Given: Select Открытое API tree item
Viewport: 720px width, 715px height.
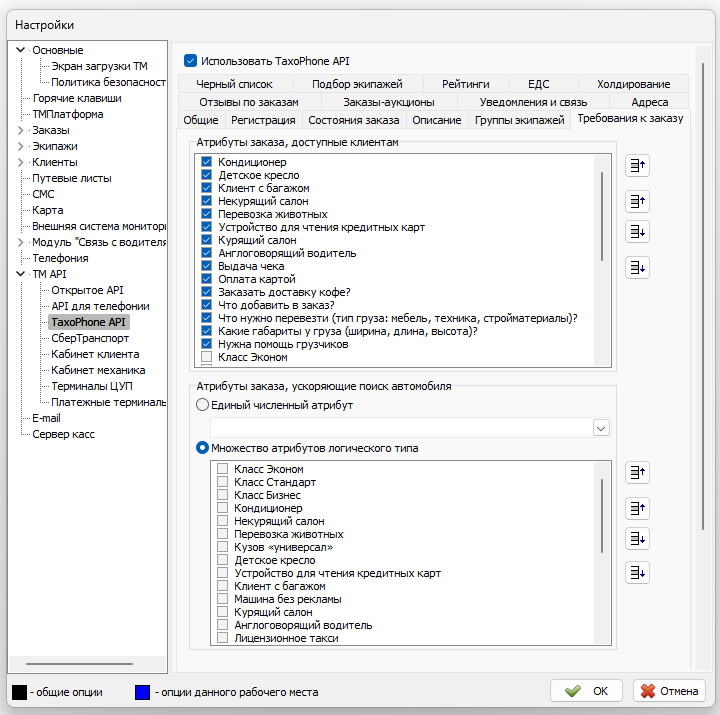Looking at the screenshot, I should (87, 290).
